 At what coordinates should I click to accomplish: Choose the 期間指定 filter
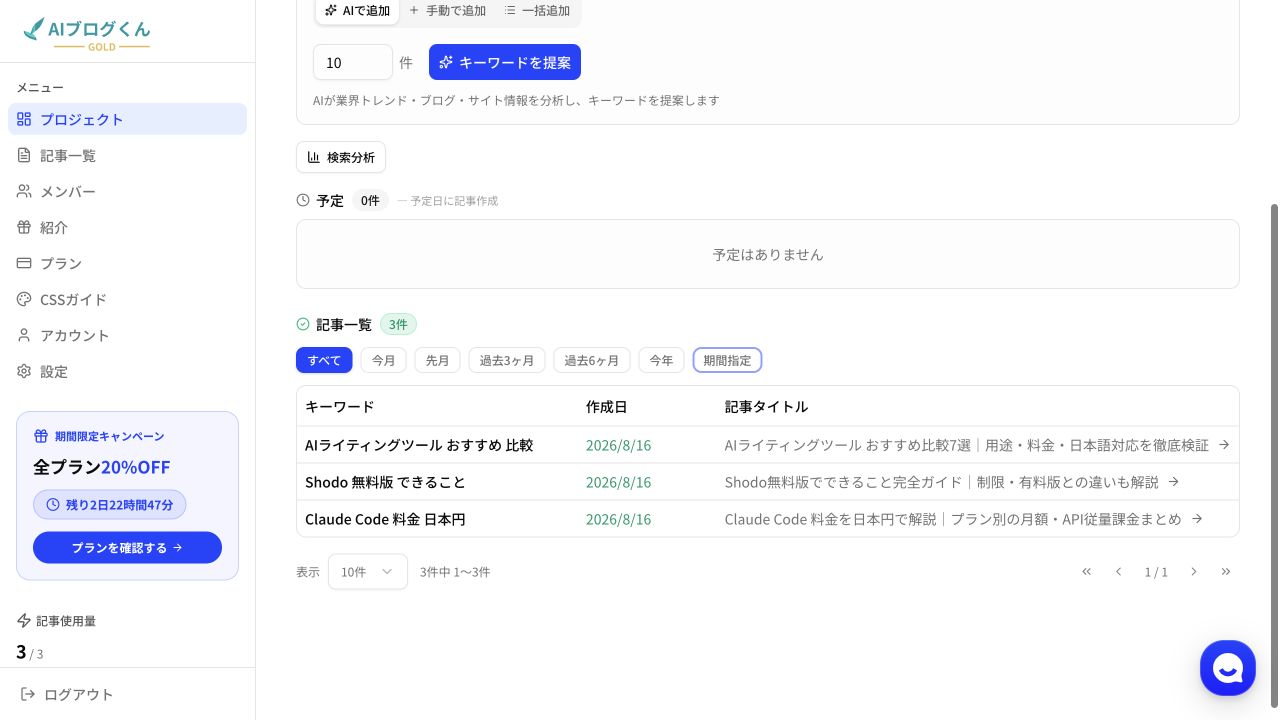[x=727, y=360]
